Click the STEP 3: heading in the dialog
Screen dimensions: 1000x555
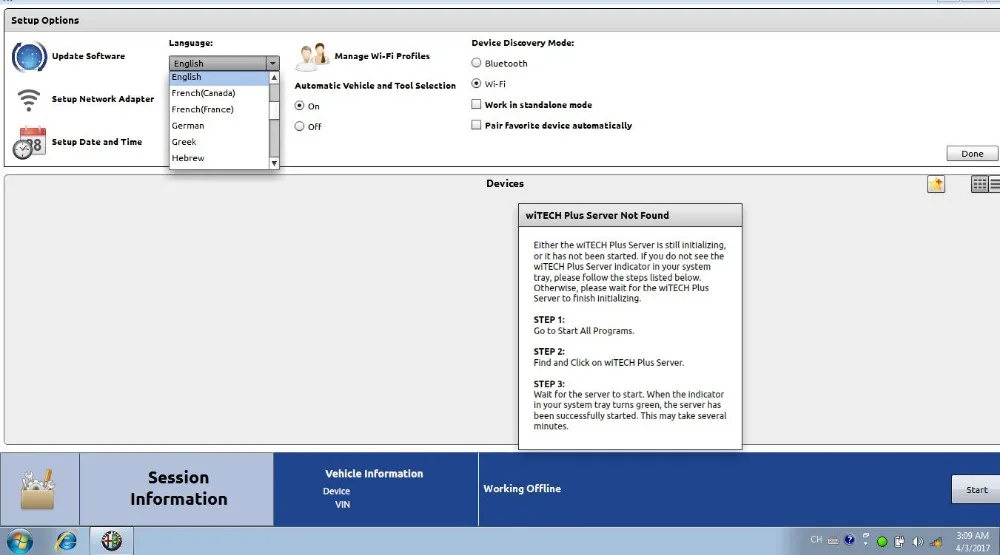click(548, 384)
